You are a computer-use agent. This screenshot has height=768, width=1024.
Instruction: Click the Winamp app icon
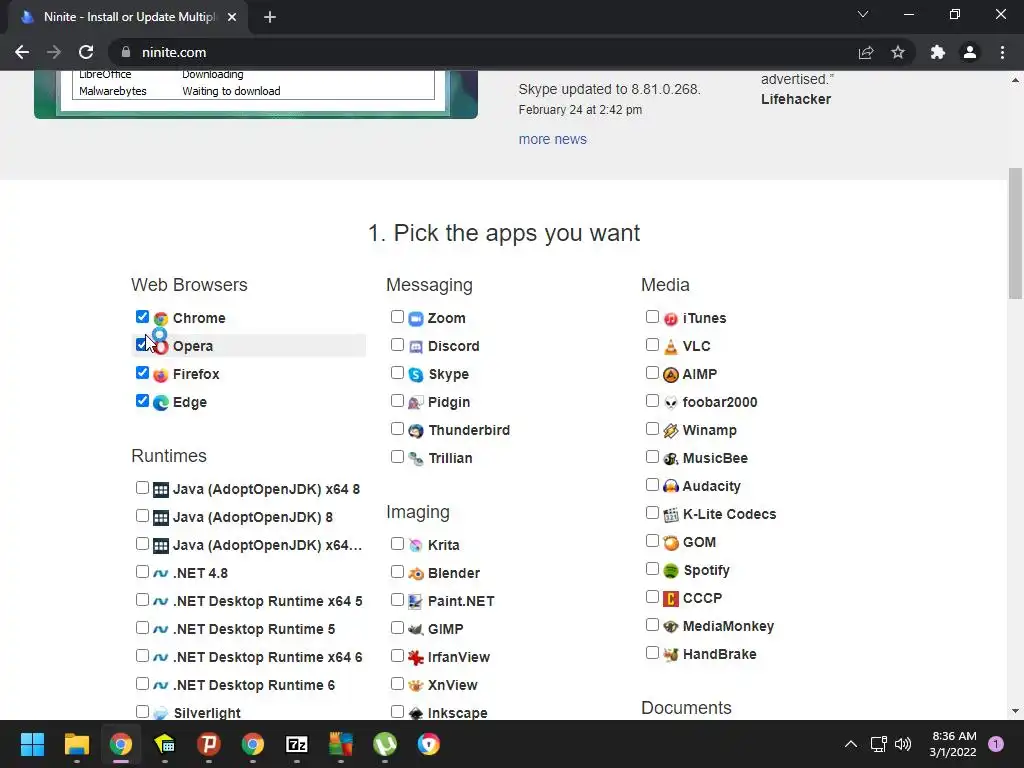click(671, 431)
